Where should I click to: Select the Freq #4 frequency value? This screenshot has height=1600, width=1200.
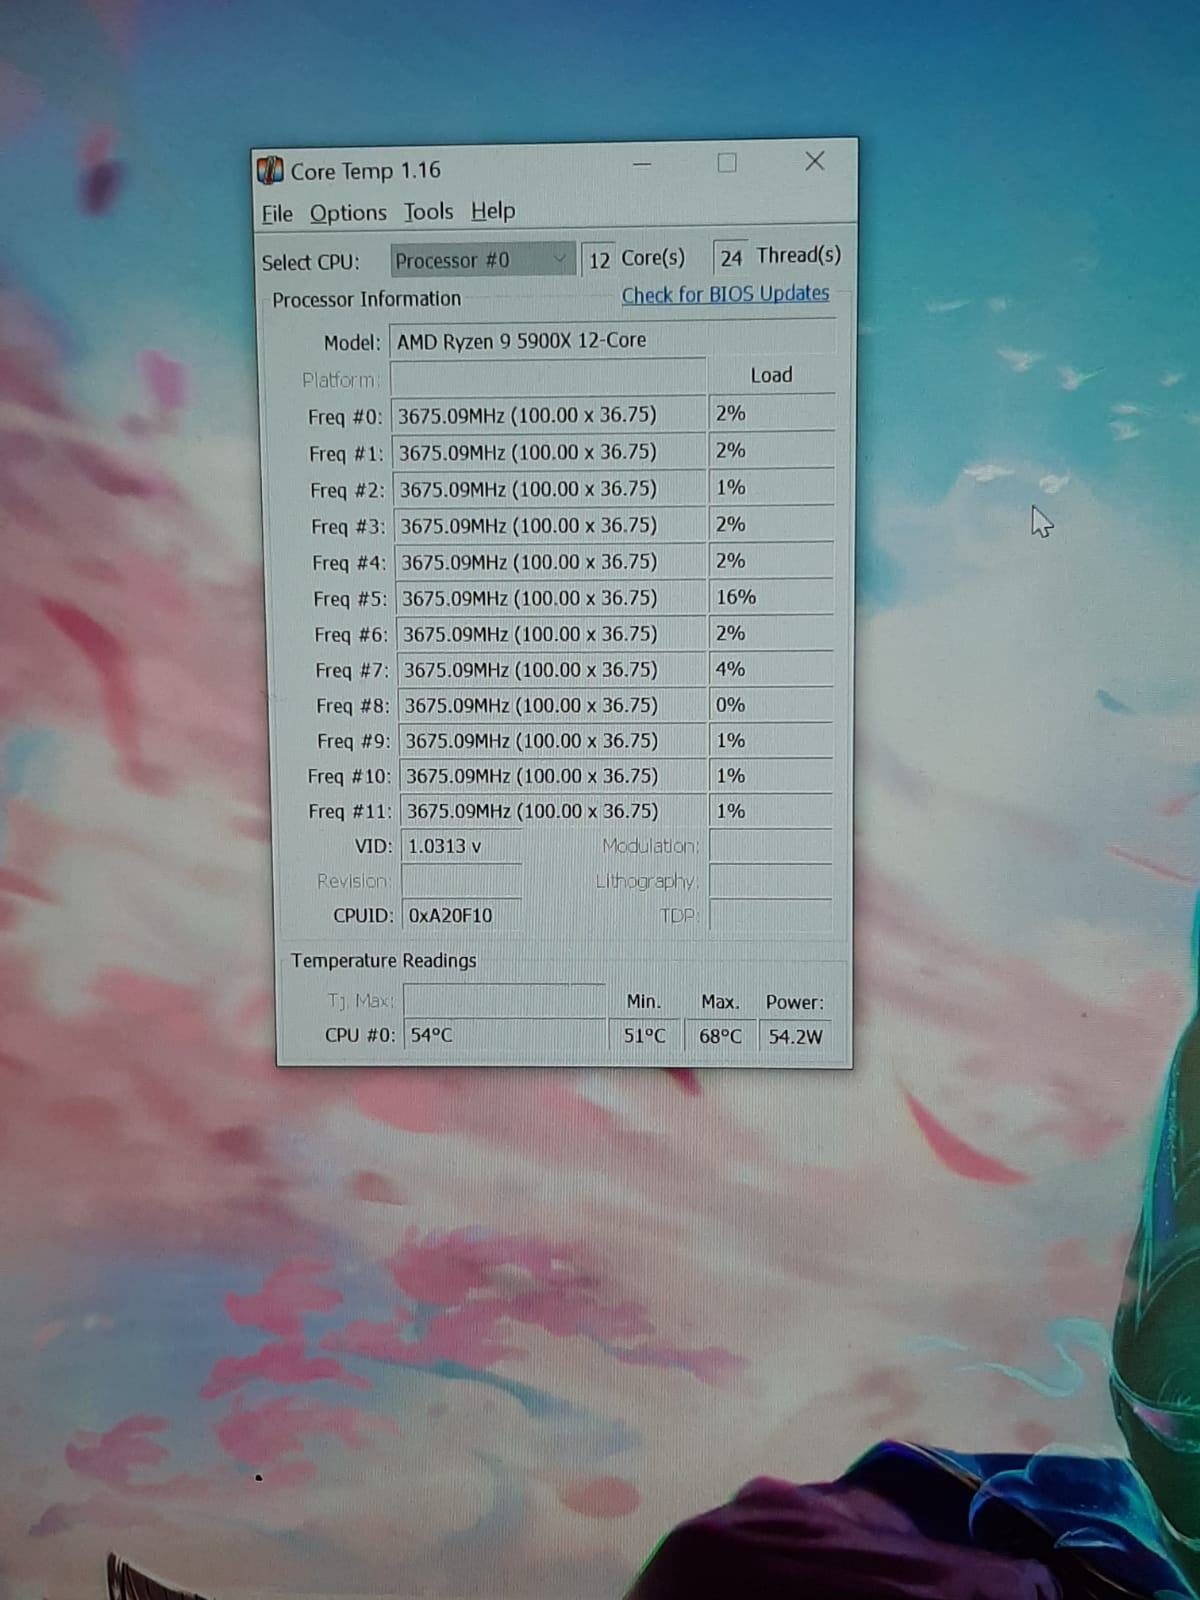click(x=550, y=562)
